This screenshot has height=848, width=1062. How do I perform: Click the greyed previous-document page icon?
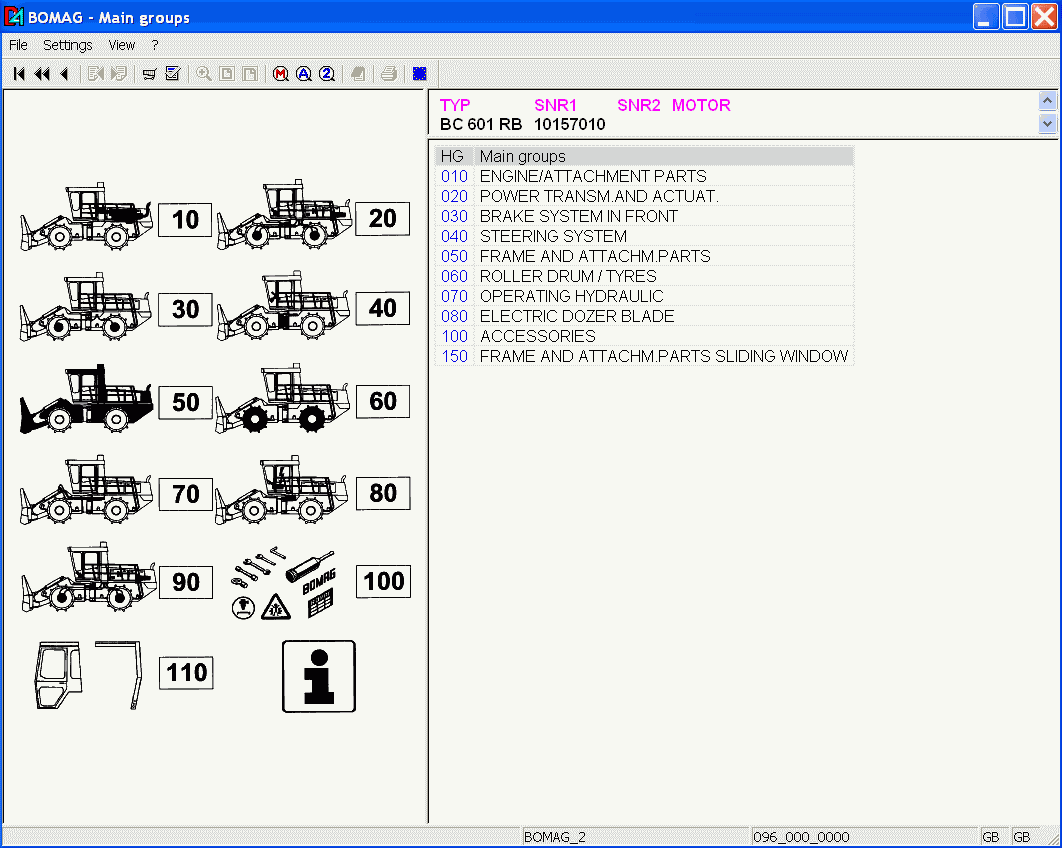(95, 74)
